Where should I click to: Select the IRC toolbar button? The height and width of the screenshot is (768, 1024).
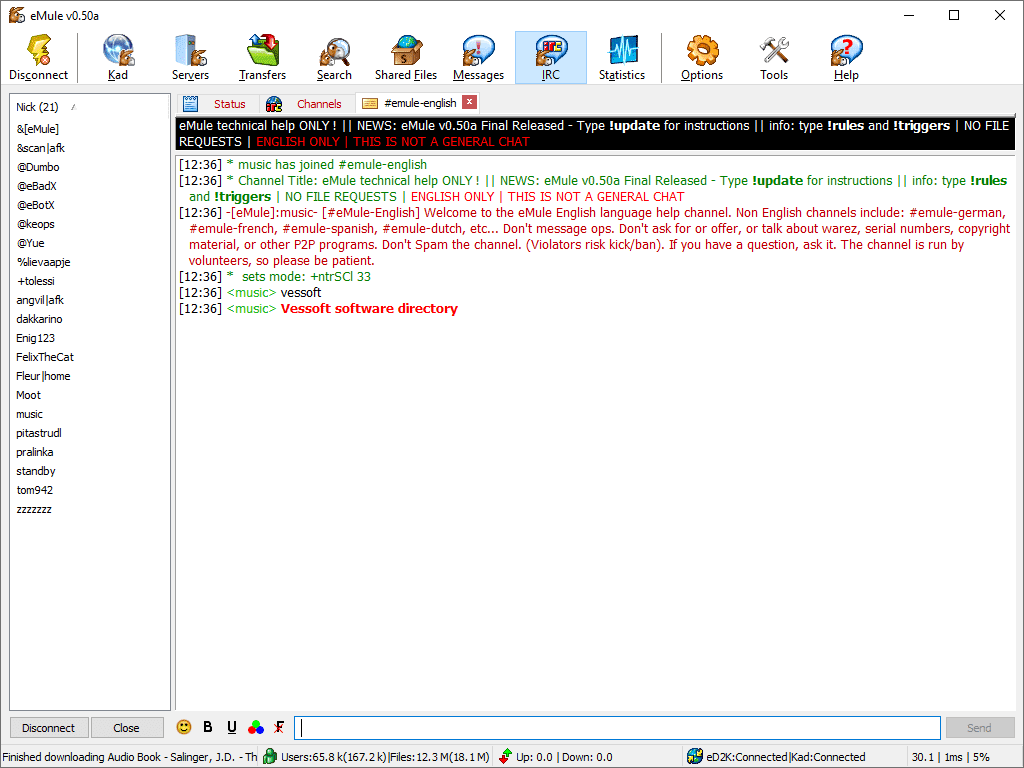point(551,57)
